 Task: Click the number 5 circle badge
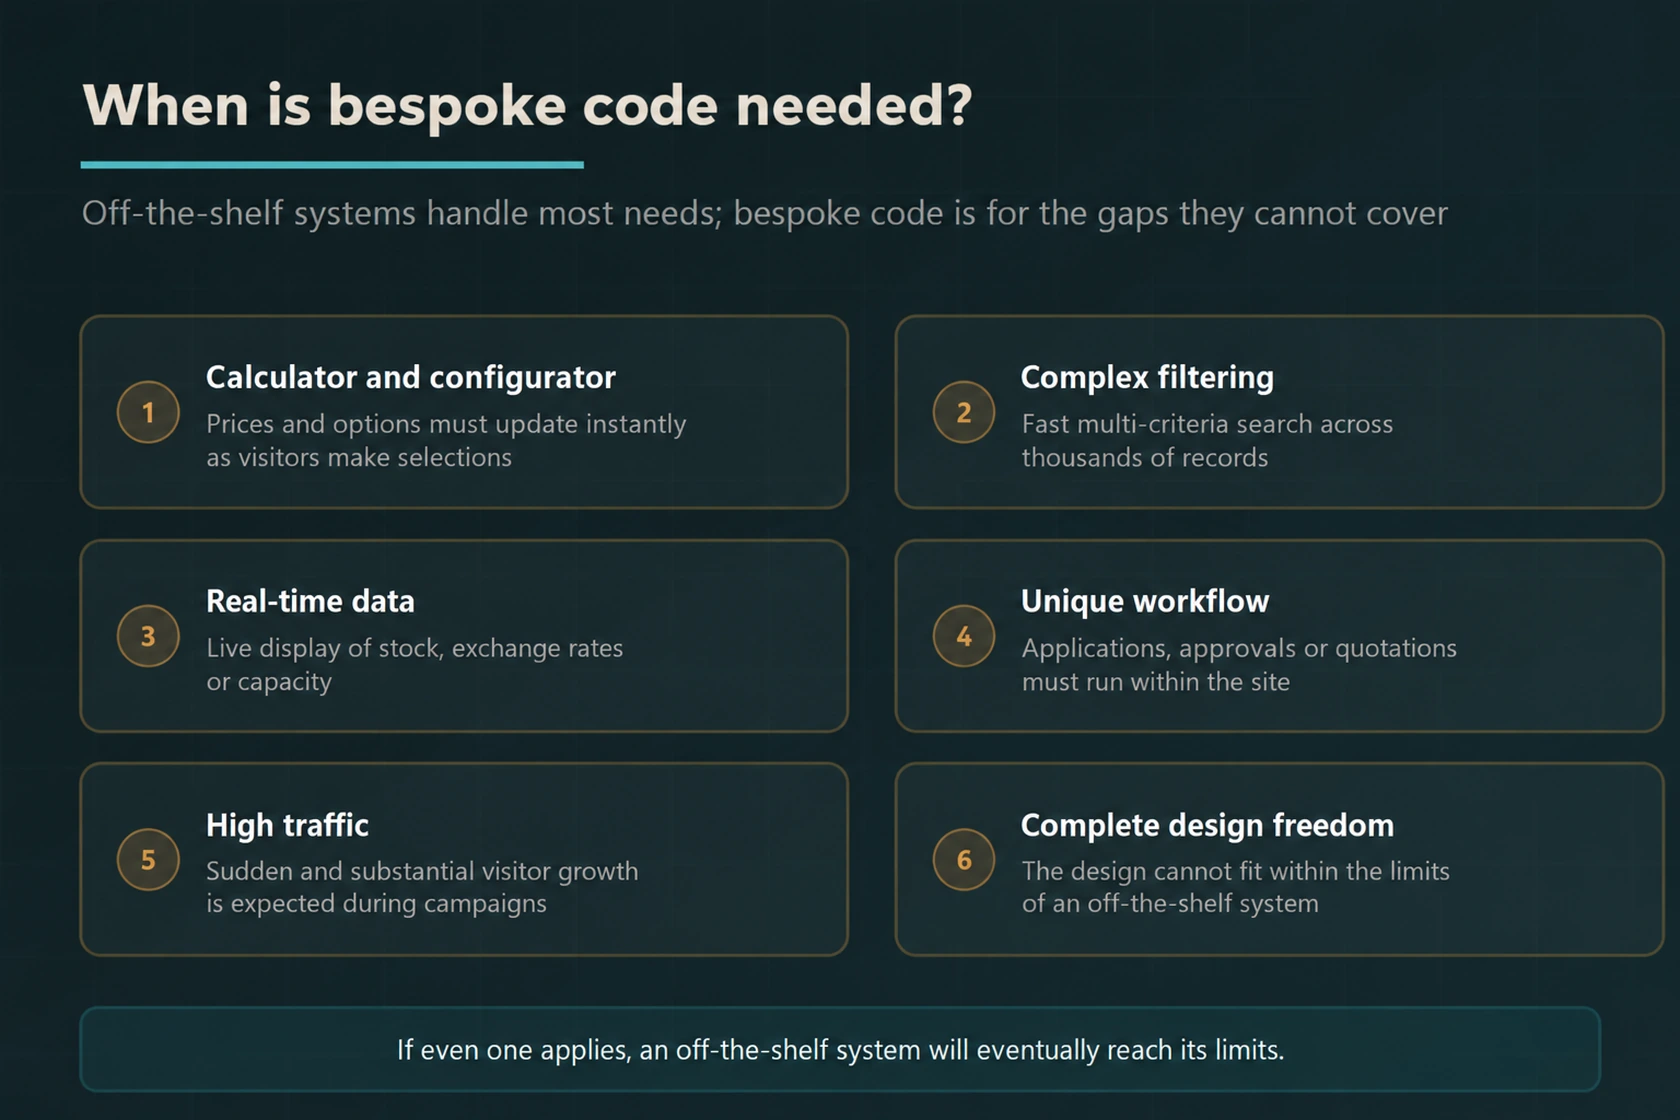148,860
